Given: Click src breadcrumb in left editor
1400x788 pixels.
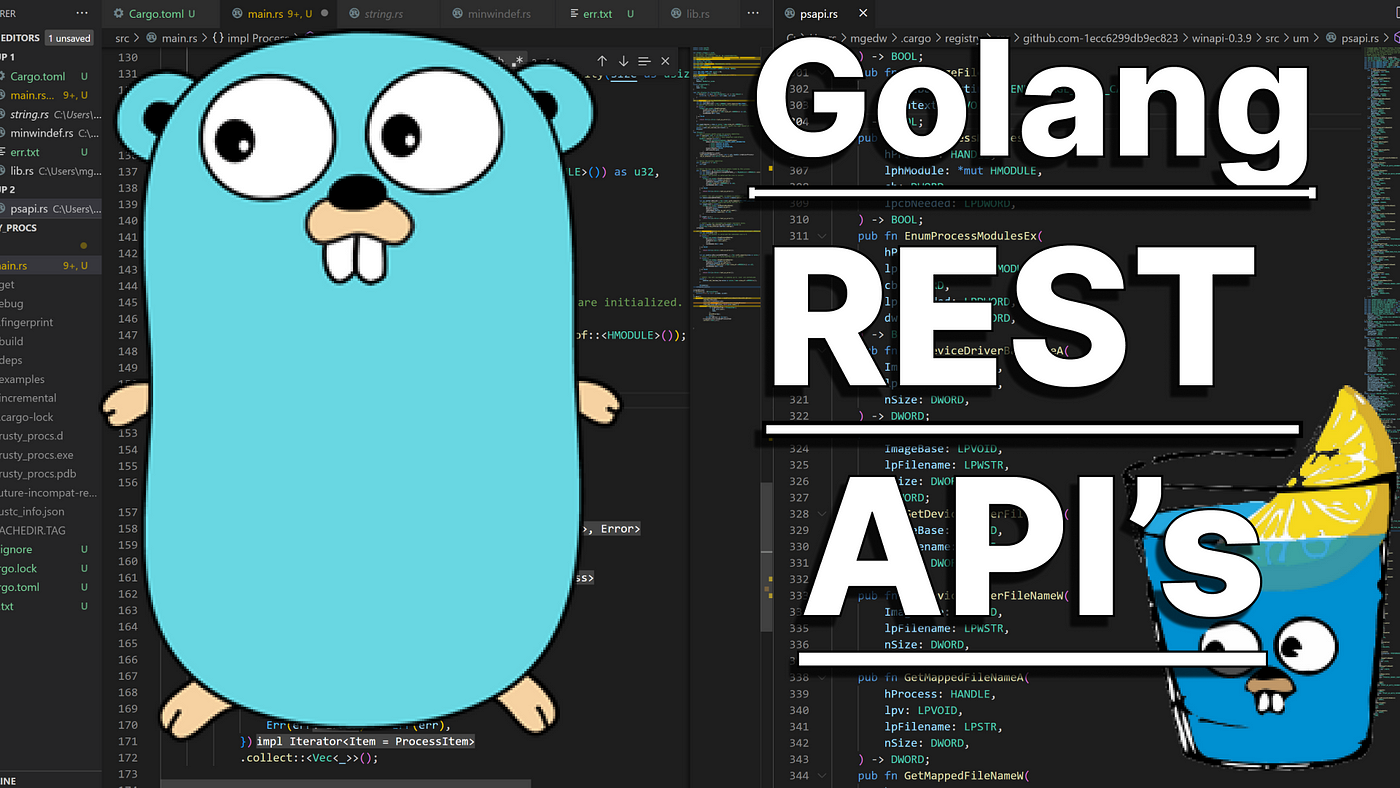Looking at the screenshot, I should 123,38.
